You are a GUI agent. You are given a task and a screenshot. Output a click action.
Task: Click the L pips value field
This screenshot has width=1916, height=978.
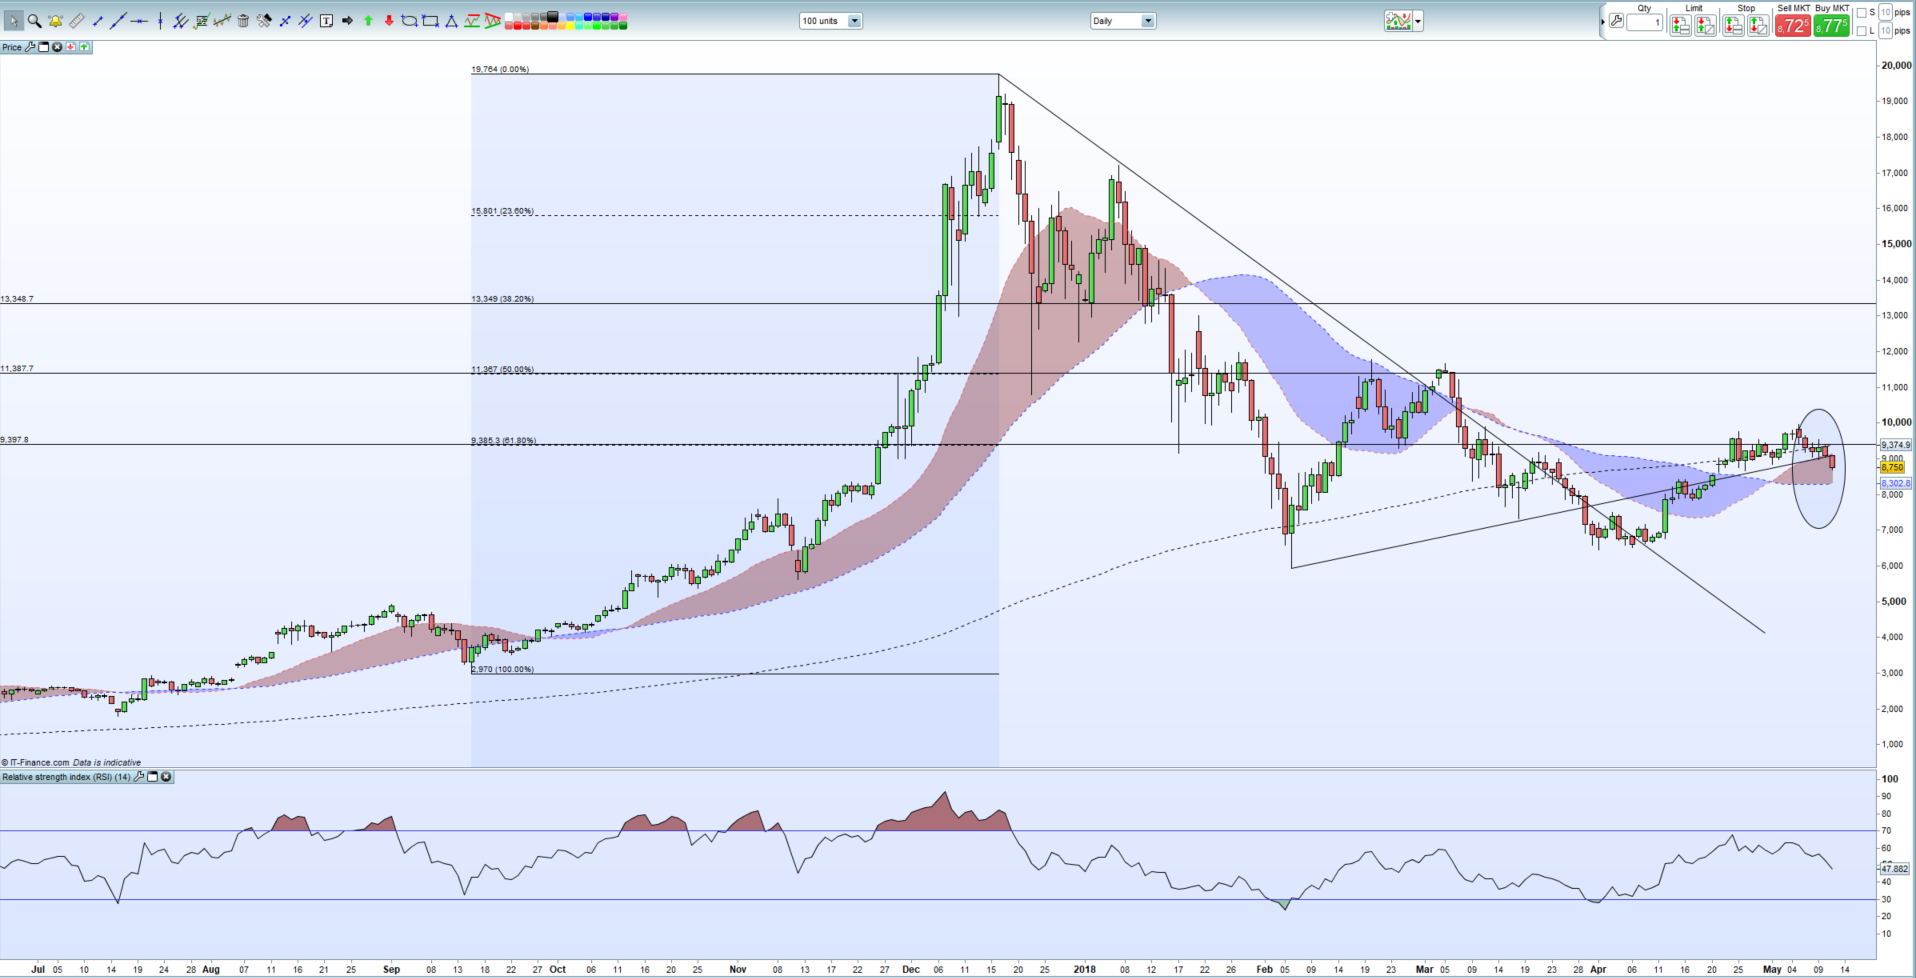1885,31
